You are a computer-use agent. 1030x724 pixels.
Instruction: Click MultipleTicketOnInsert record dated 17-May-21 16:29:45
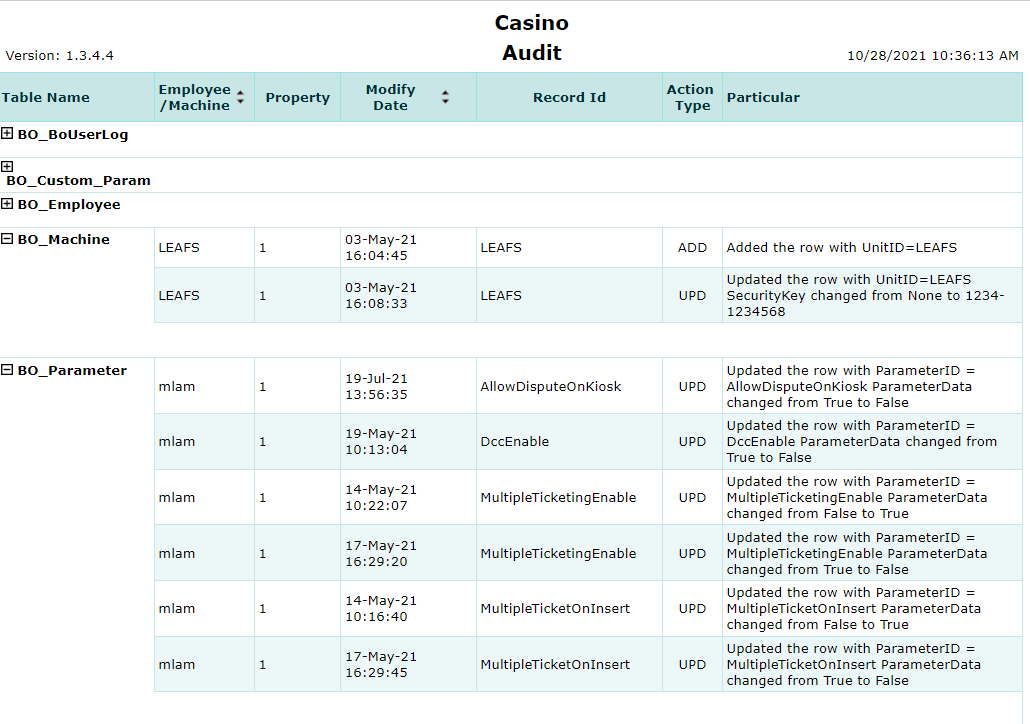(x=555, y=664)
